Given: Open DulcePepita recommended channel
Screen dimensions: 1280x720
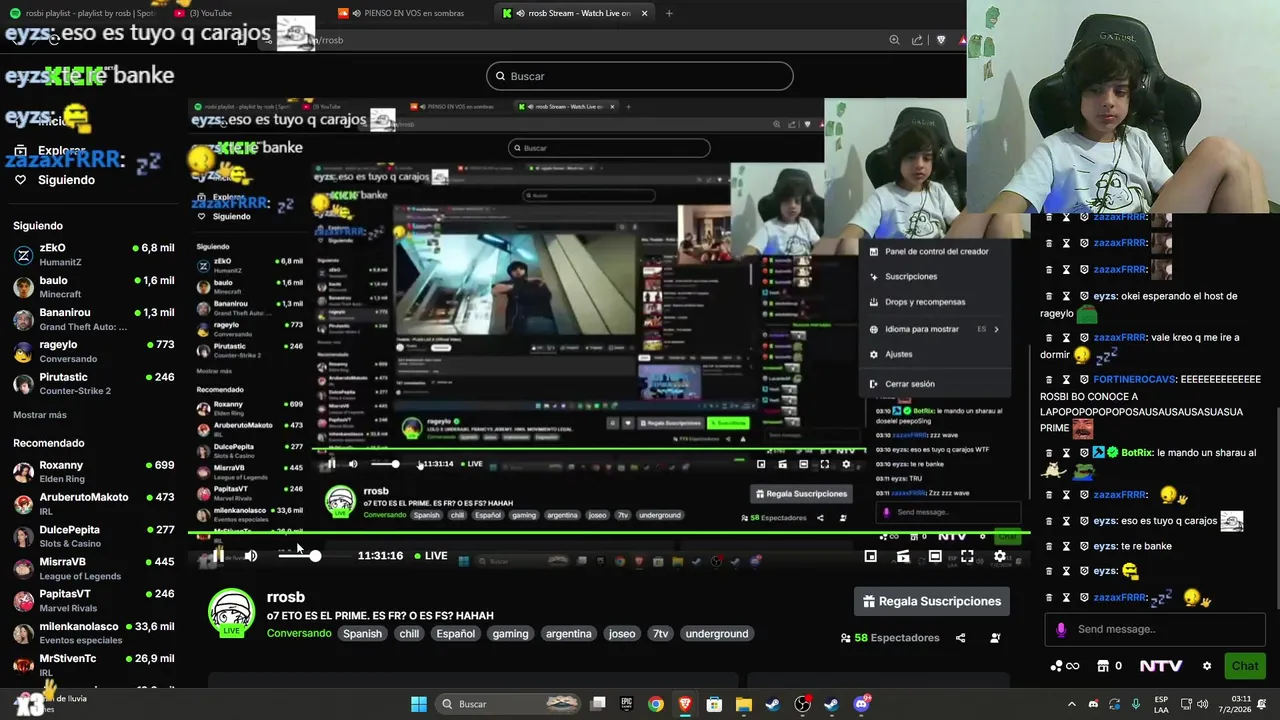Looking at the screenshot, I should pyautogui.click(x=94, y=536).
